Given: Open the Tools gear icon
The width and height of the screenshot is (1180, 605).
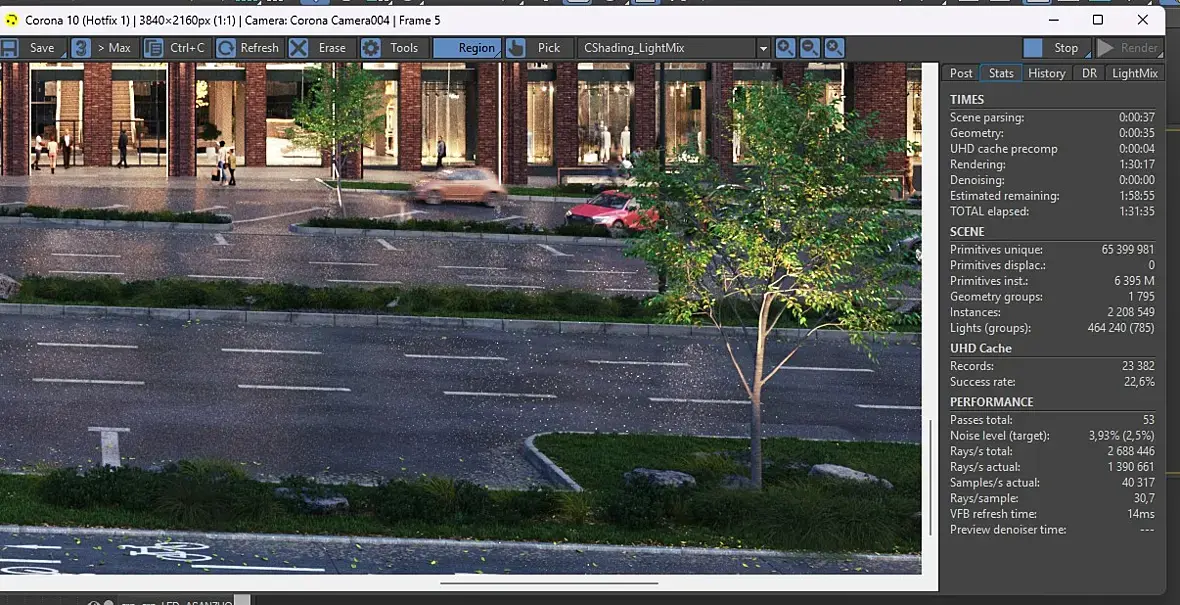Looking at the screenshot, I should (x=371, y=48).
